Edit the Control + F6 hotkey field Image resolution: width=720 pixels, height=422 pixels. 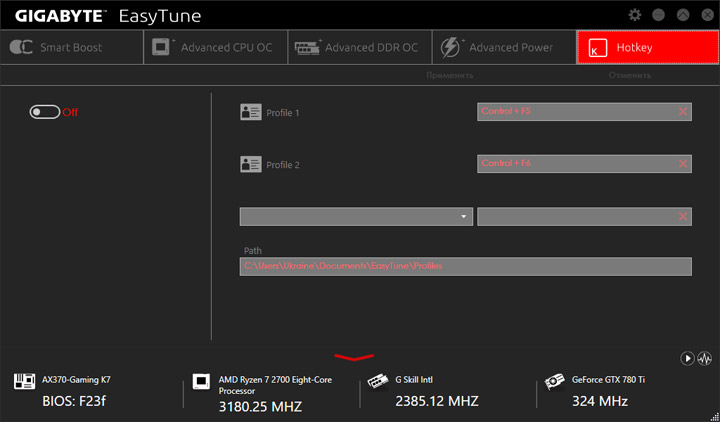(x=584, y=163)
